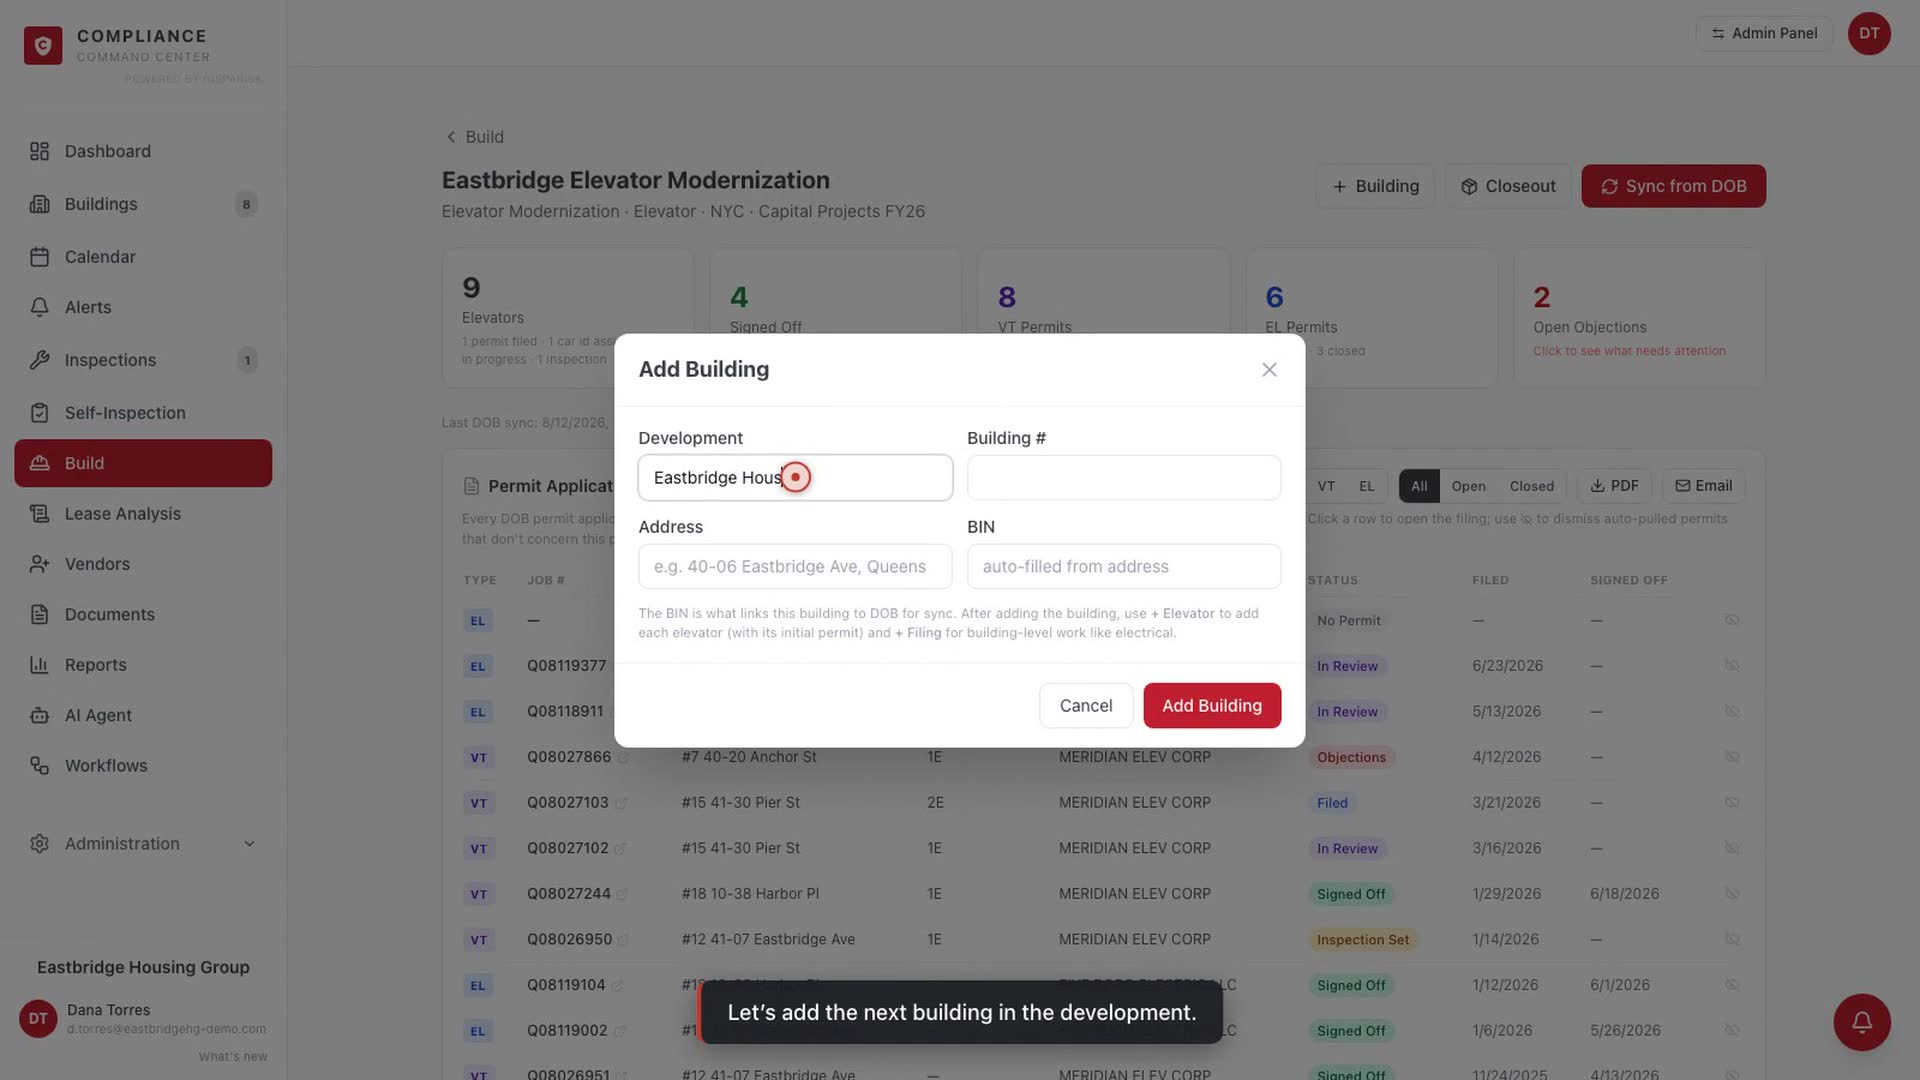1920x1080 pixels.
Task: Open Vendors icon in sidebar
Action: (x=39, y=564)
